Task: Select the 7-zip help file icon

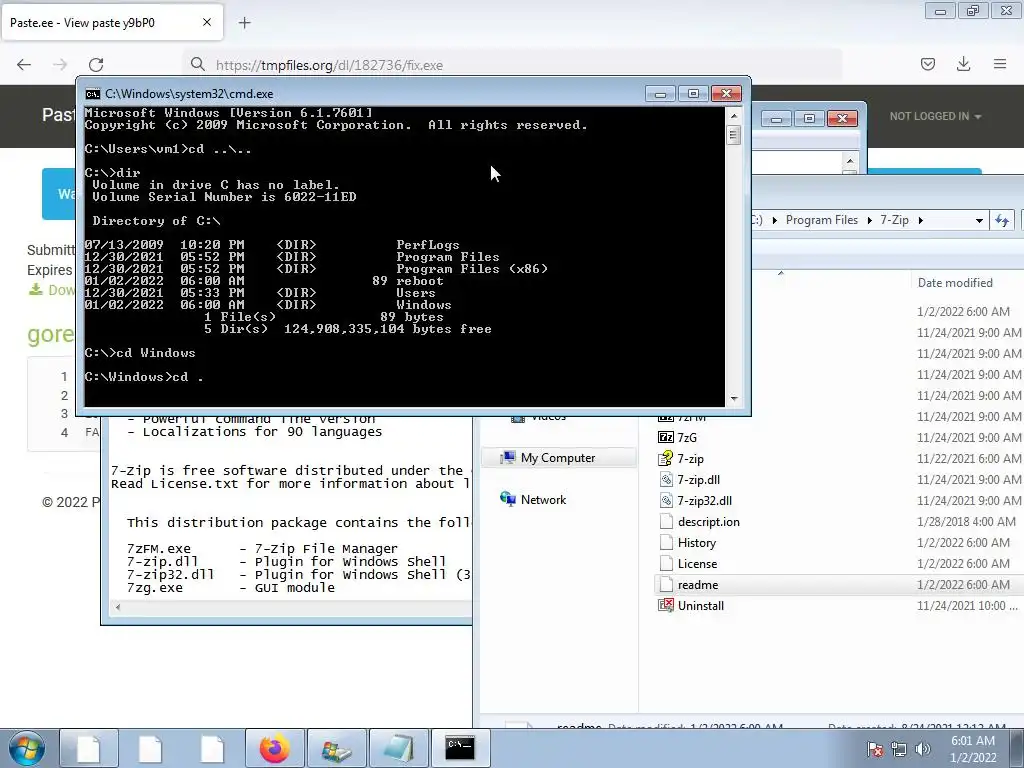Action: (x=665, y=458)
